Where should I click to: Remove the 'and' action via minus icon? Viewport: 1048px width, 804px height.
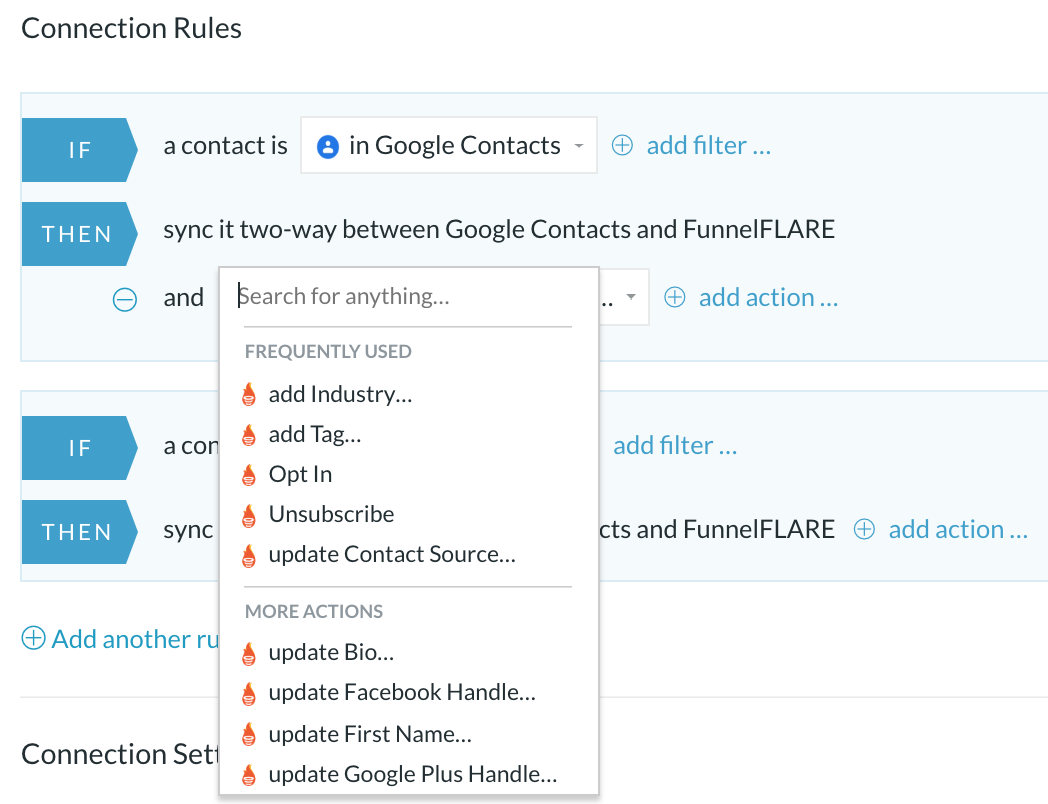point(125,299)
